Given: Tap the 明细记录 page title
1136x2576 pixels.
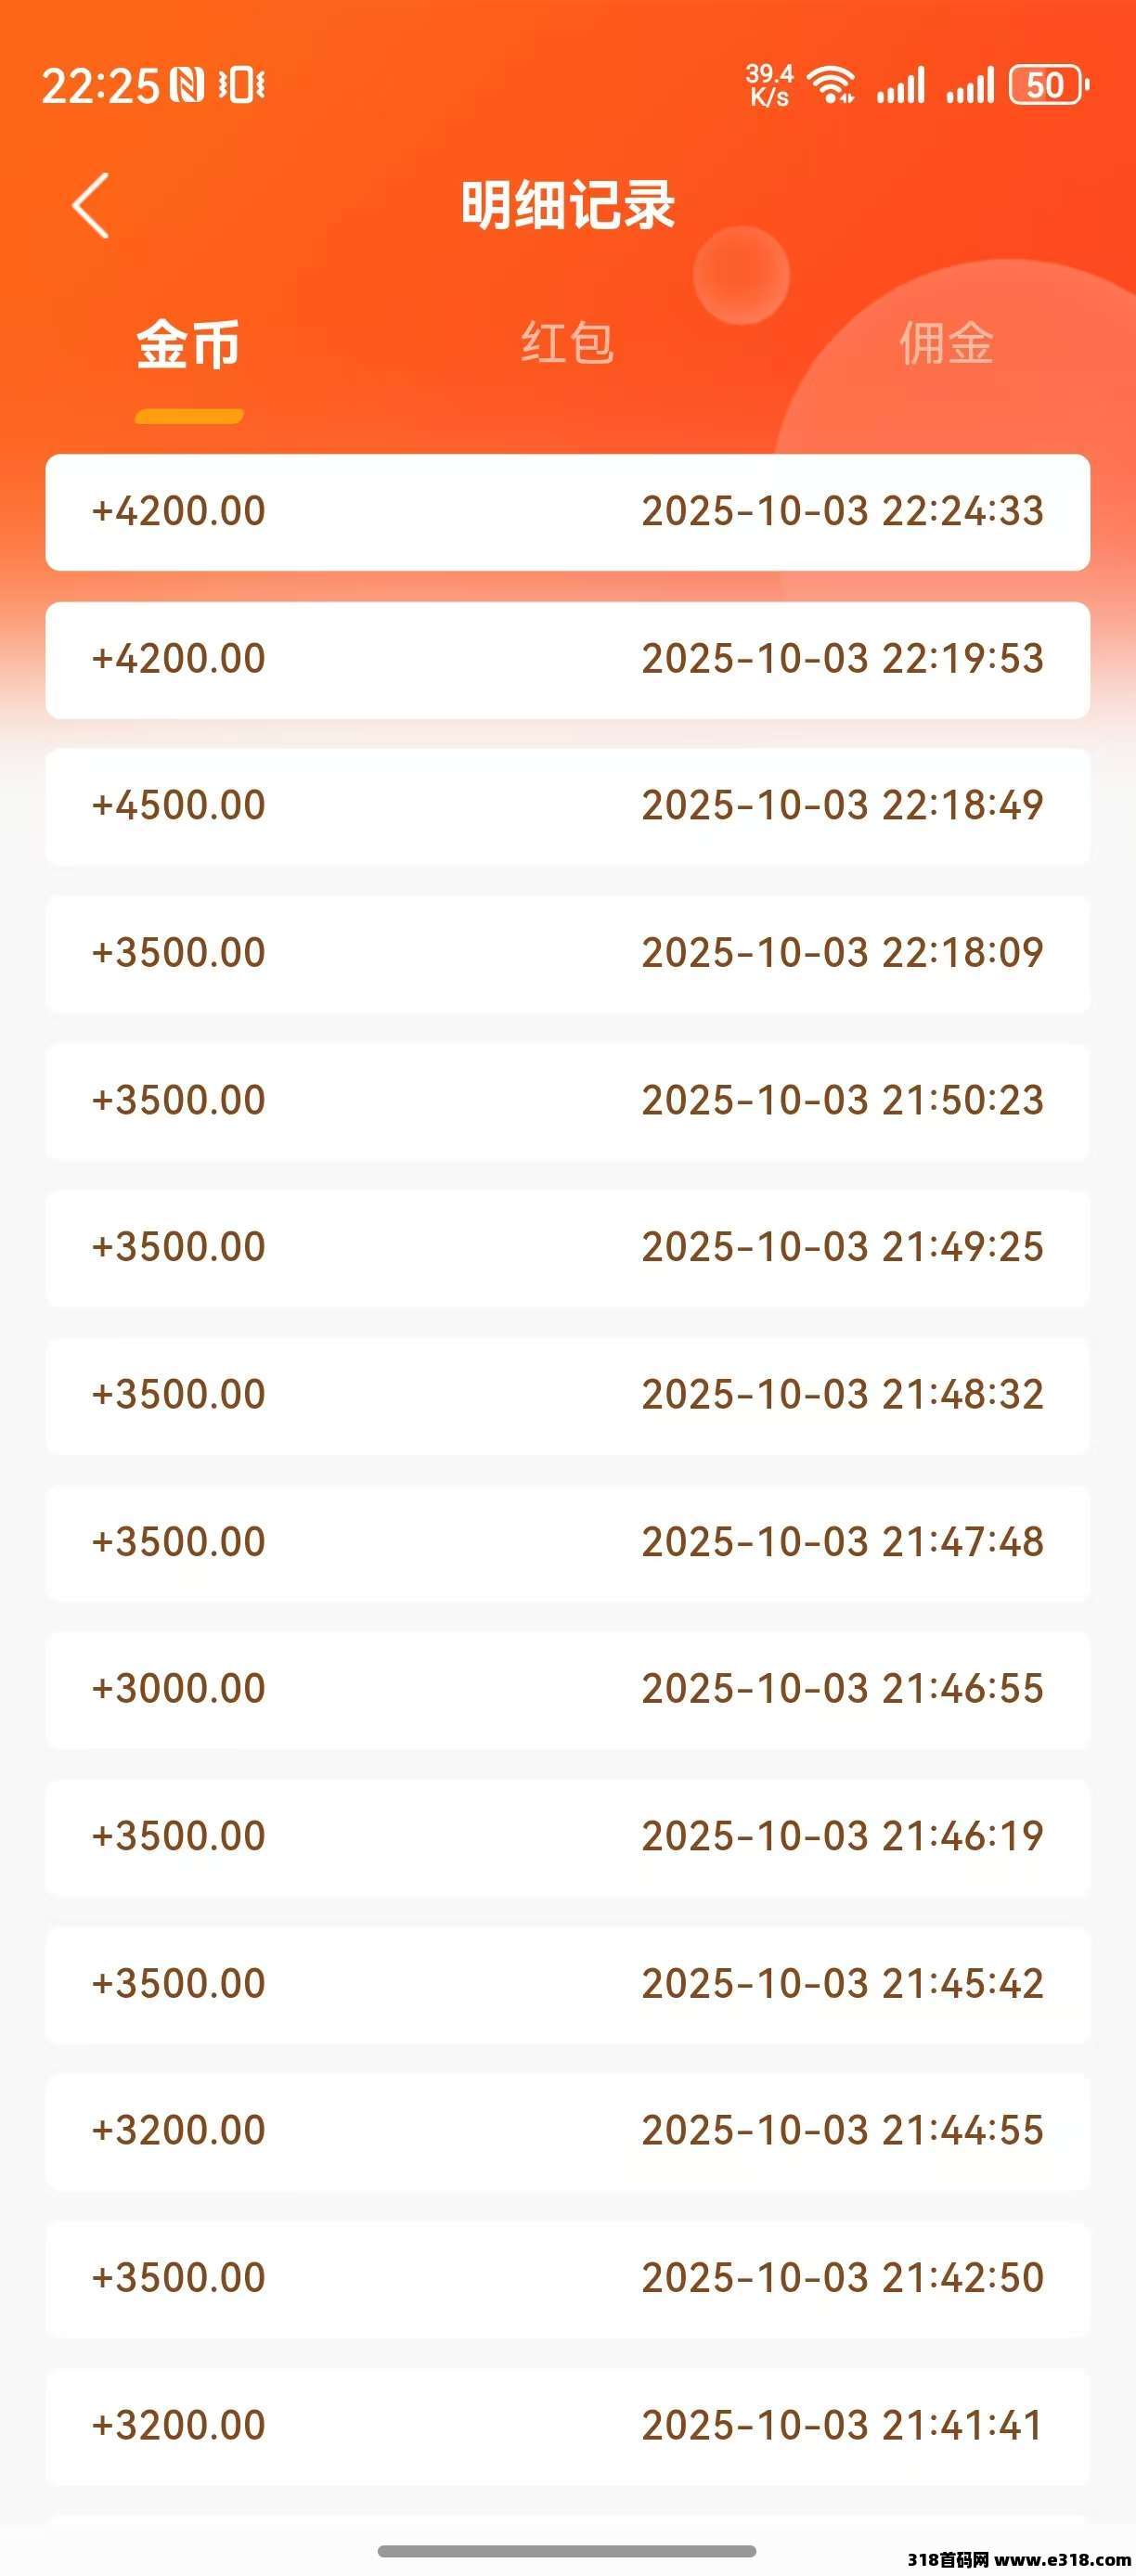Looking at the screenshot, I should click(567, 205).
